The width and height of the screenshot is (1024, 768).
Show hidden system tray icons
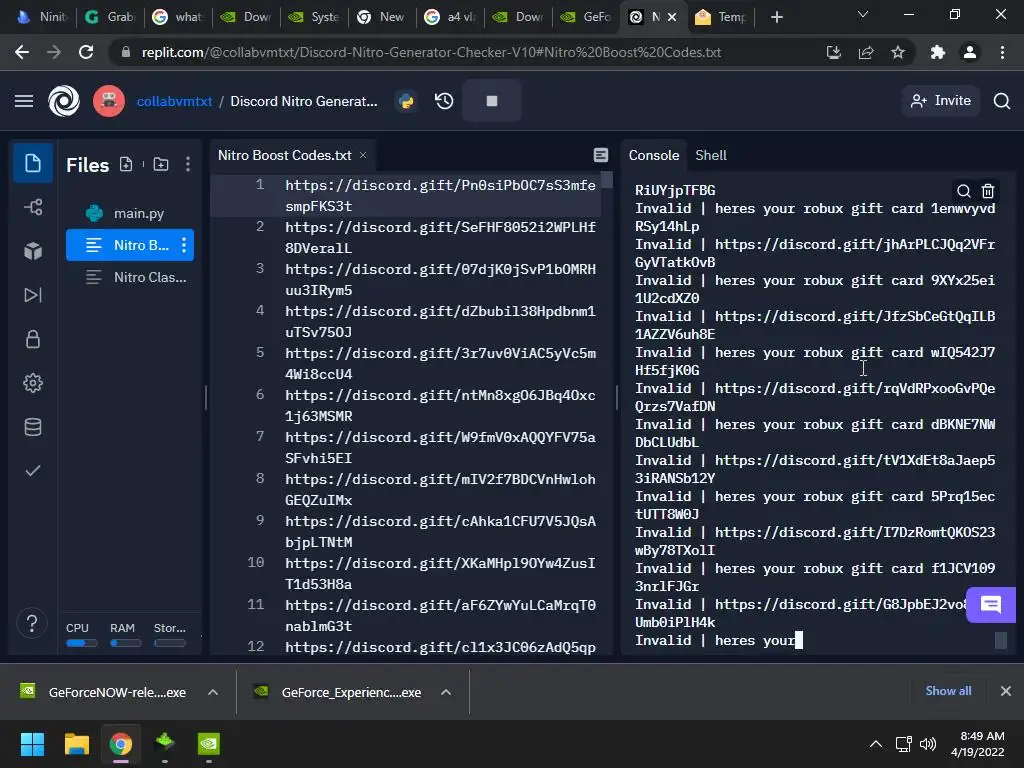876,744
